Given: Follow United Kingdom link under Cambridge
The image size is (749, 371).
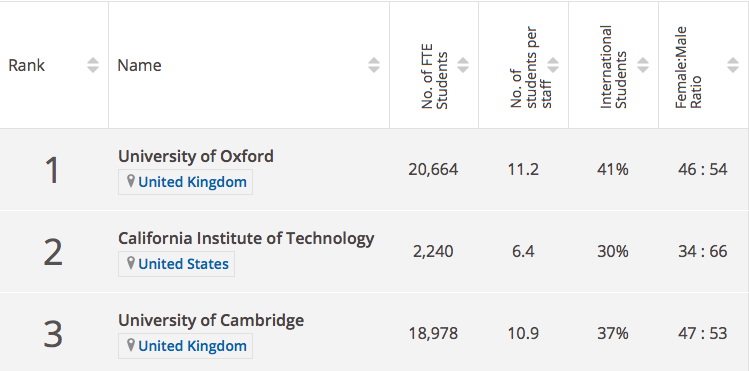Looking at the screenshot, I should click(x=193, y=346).
